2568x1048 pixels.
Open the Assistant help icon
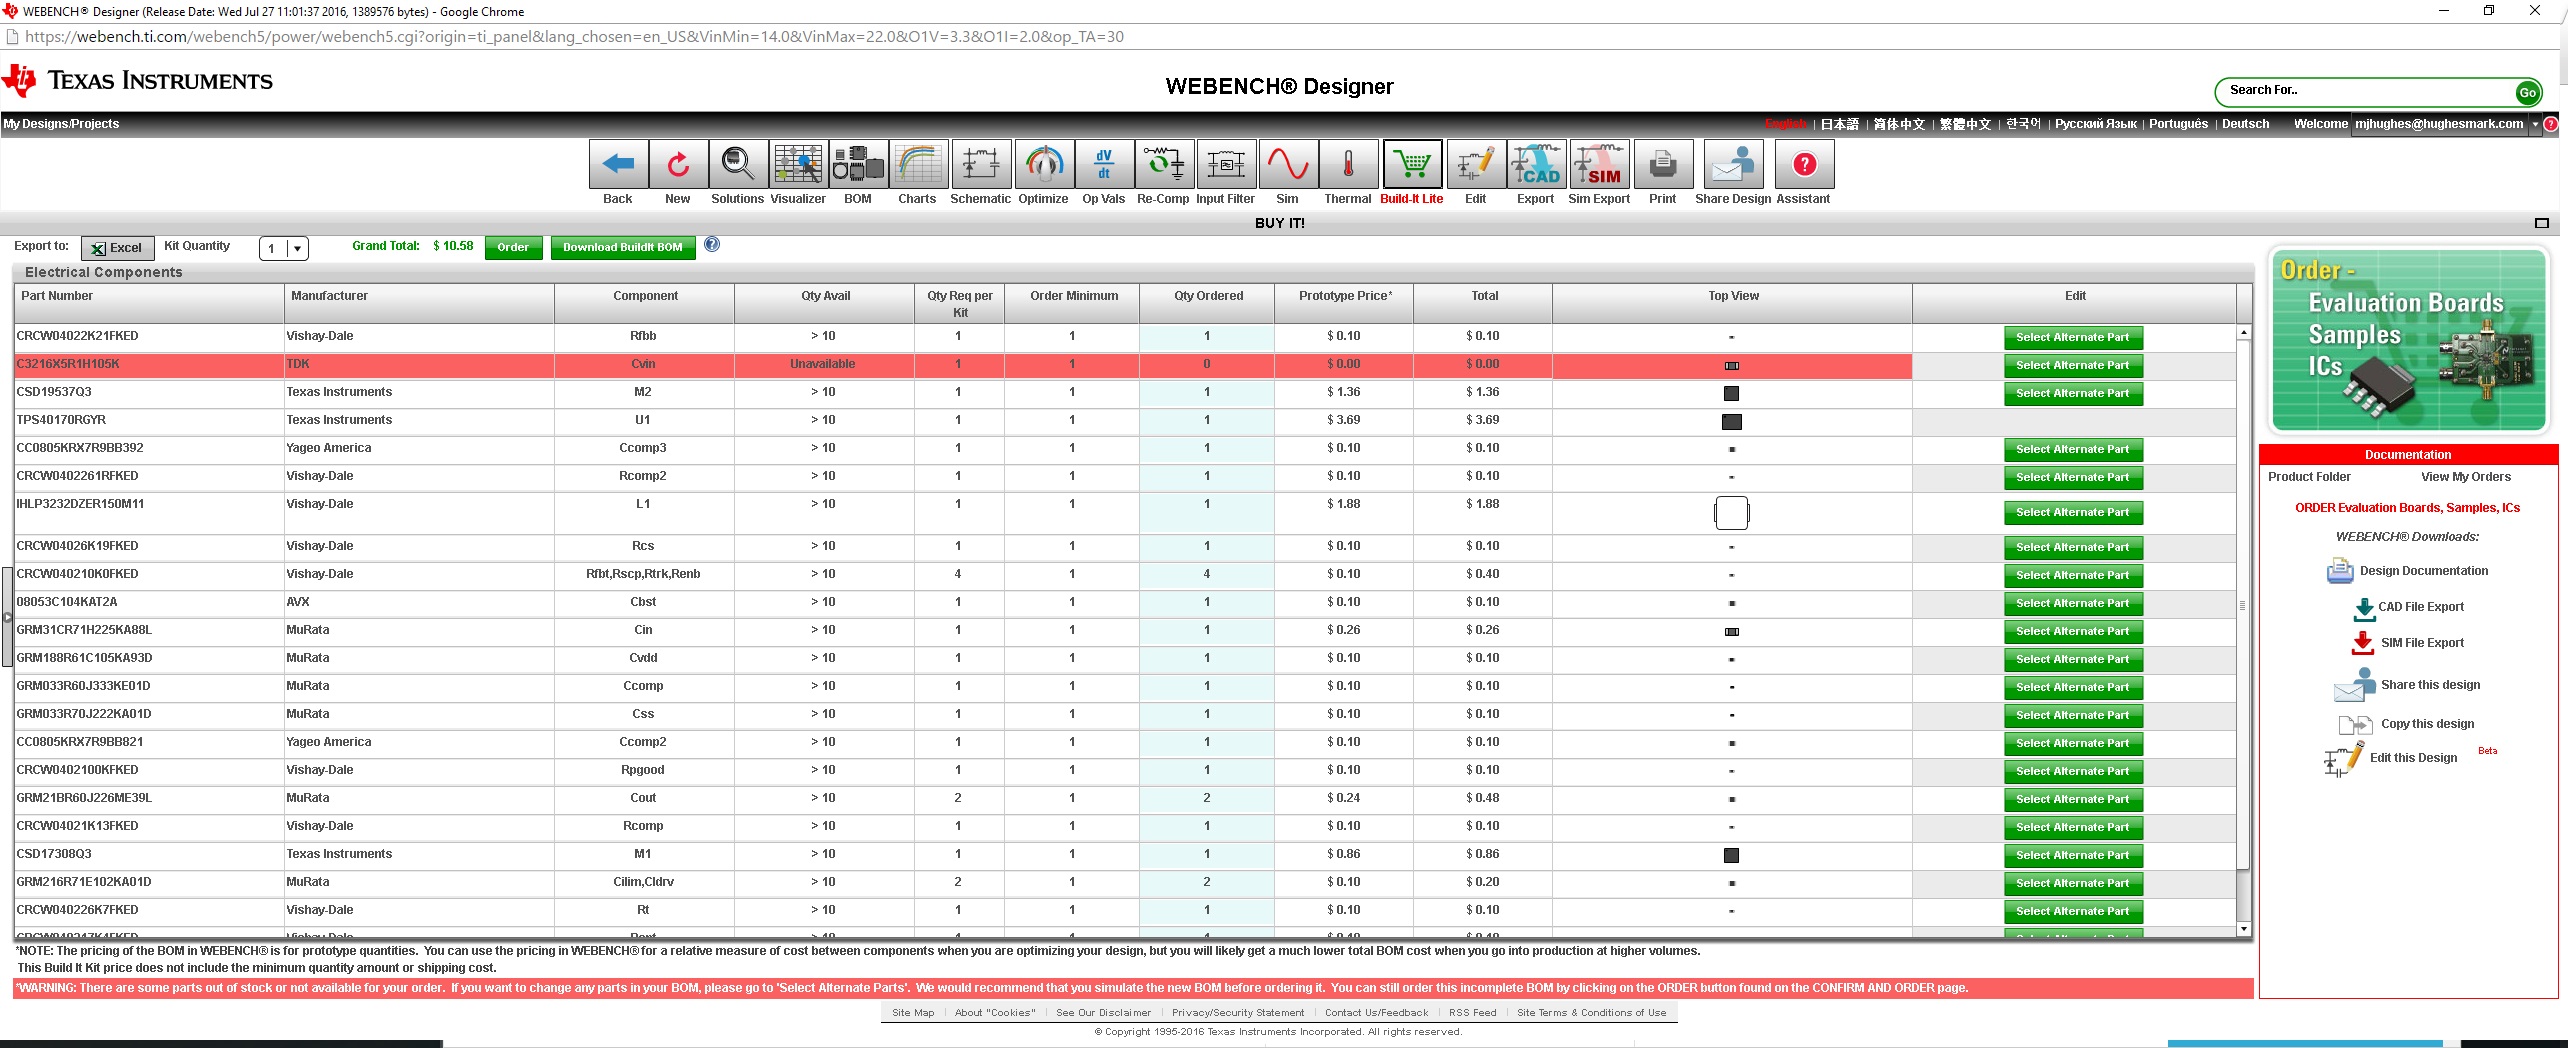click(x=1804, y=164)
